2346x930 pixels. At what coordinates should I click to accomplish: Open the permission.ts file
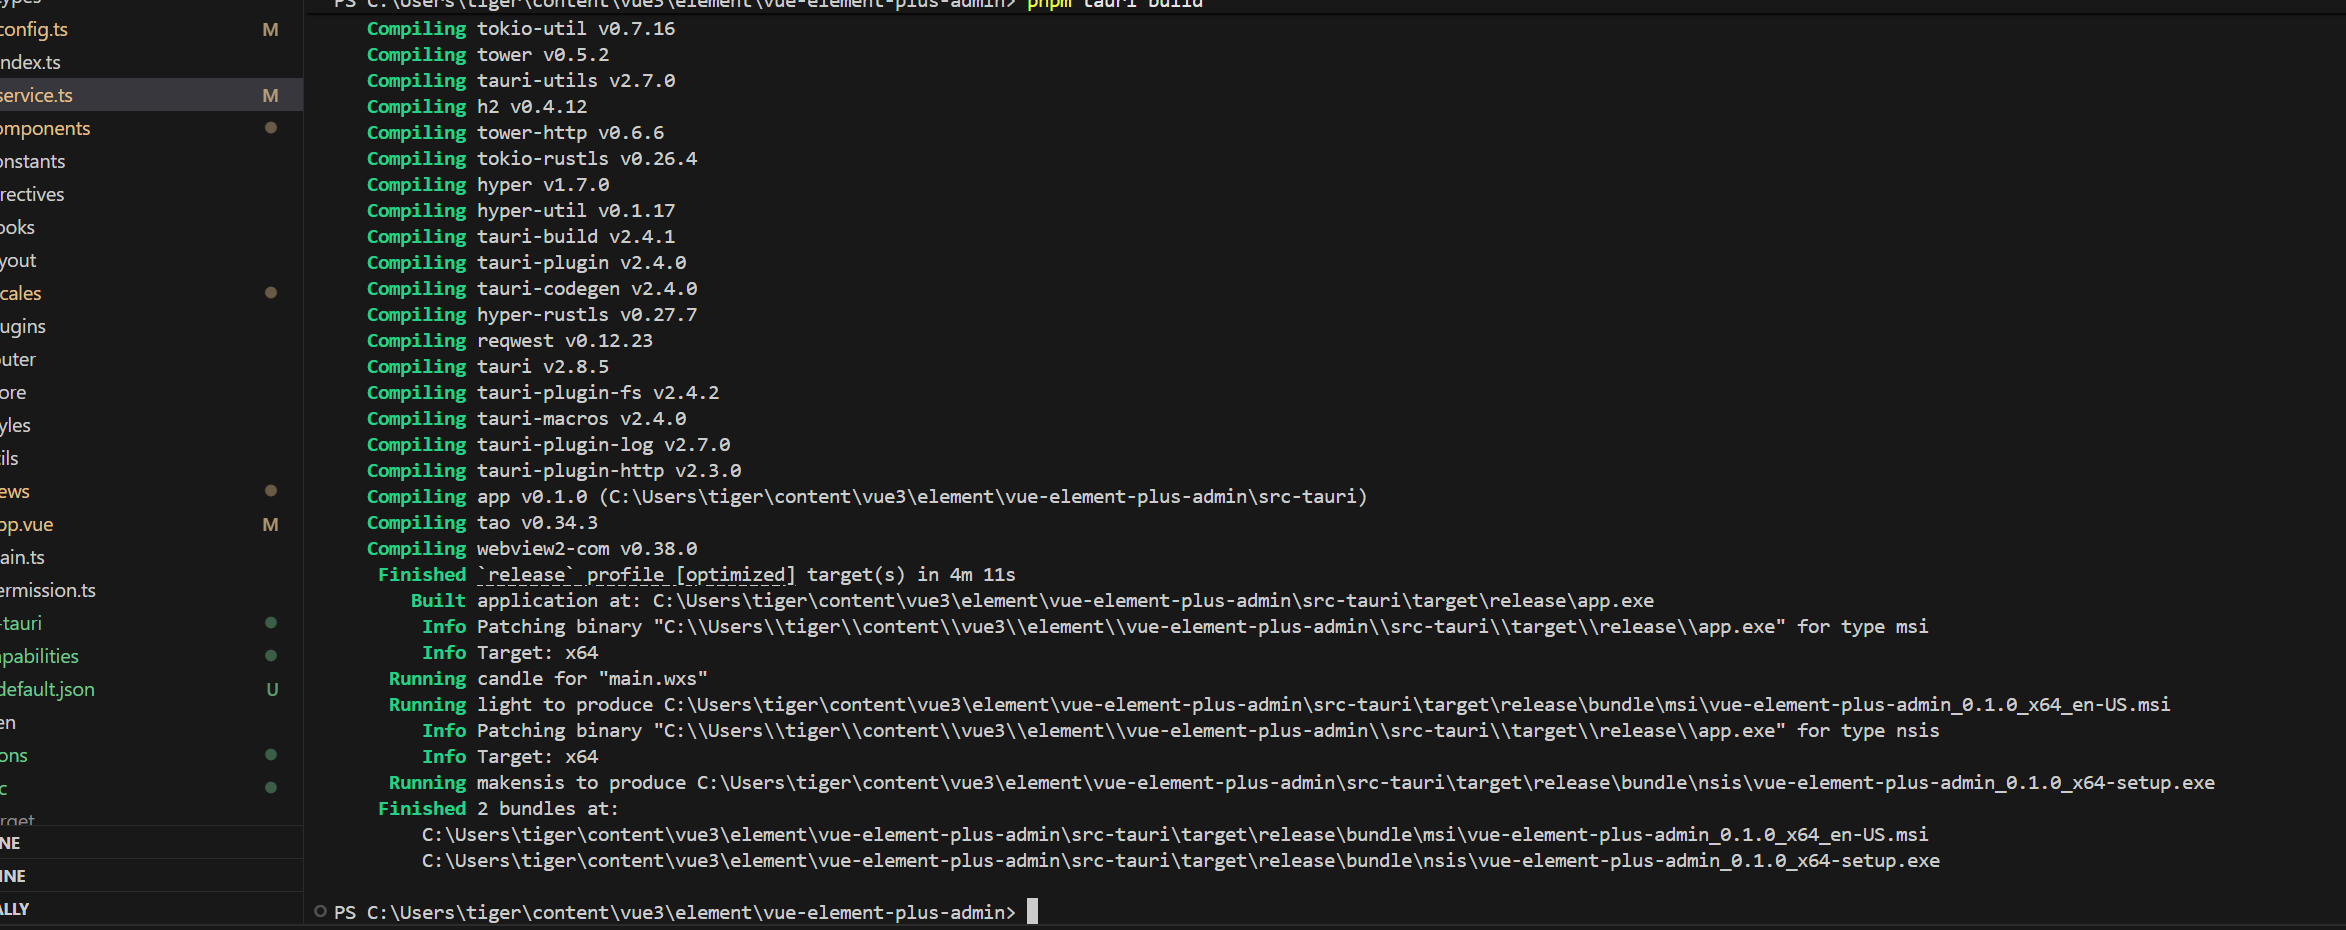click(x=150, y=590)
